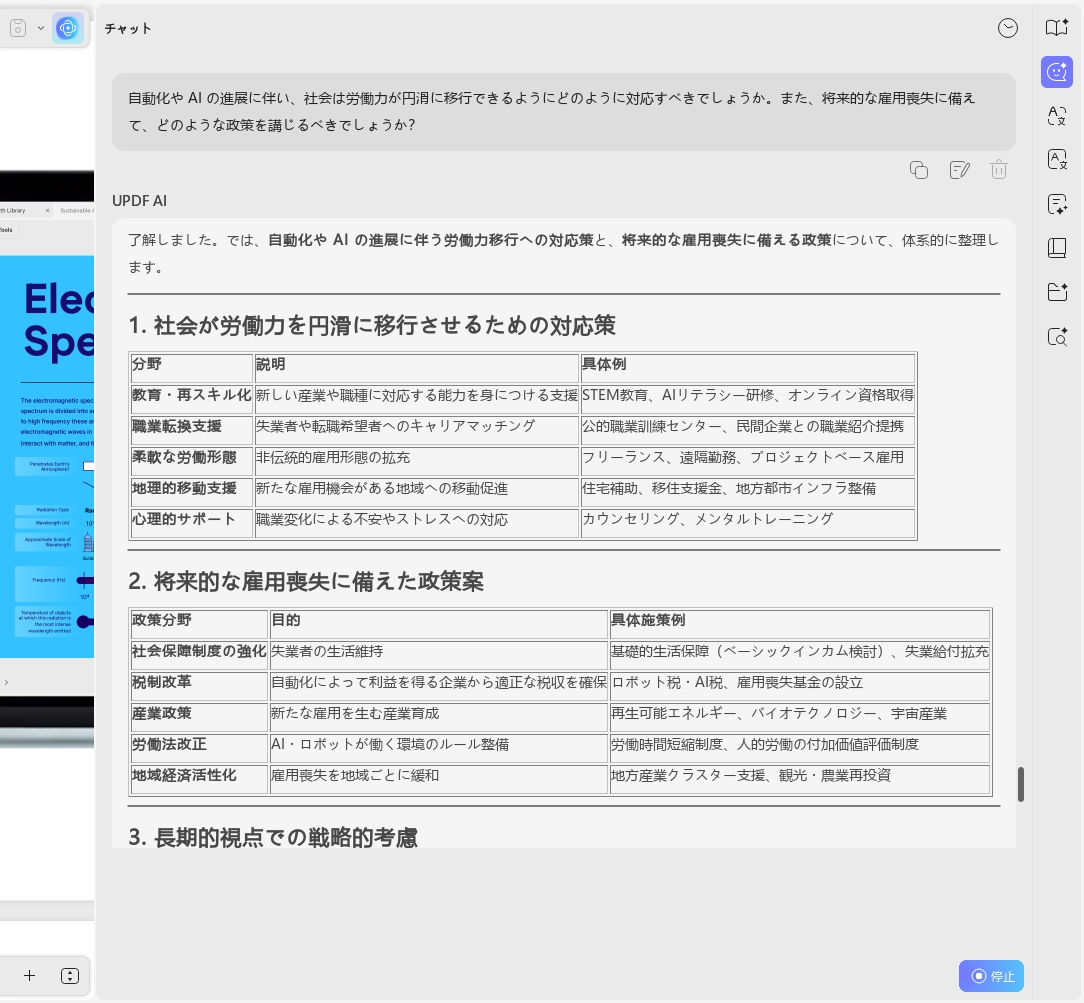Screen dimensions: 1084x1003
Task: Close the Library tab in the PDF preview
Action: pos(47,210)
